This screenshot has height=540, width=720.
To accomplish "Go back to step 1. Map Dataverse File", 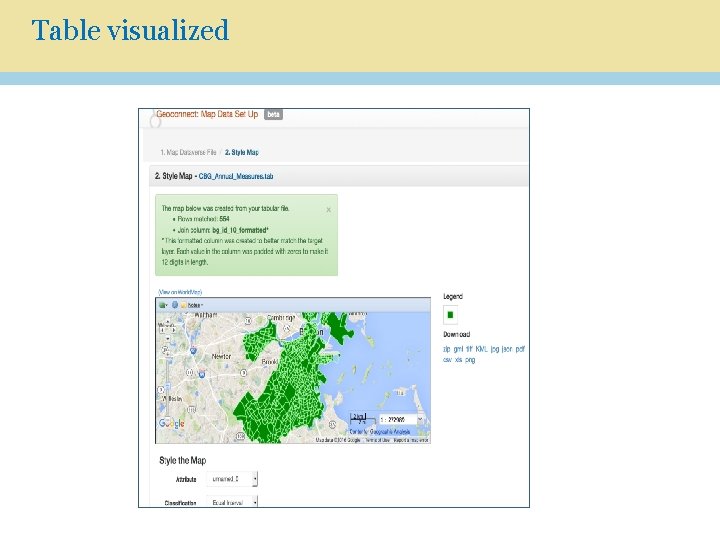I will [188, 152].
